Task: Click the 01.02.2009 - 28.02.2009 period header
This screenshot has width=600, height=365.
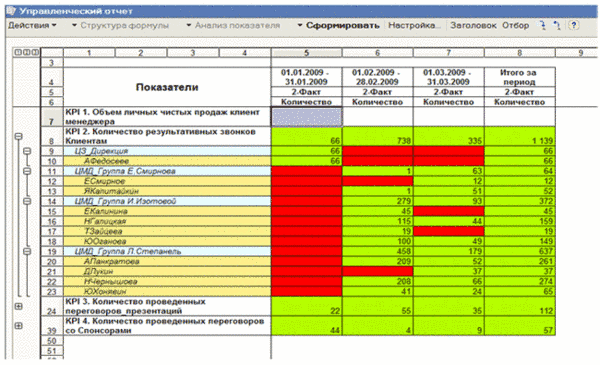Action: (x=378, y=77)
